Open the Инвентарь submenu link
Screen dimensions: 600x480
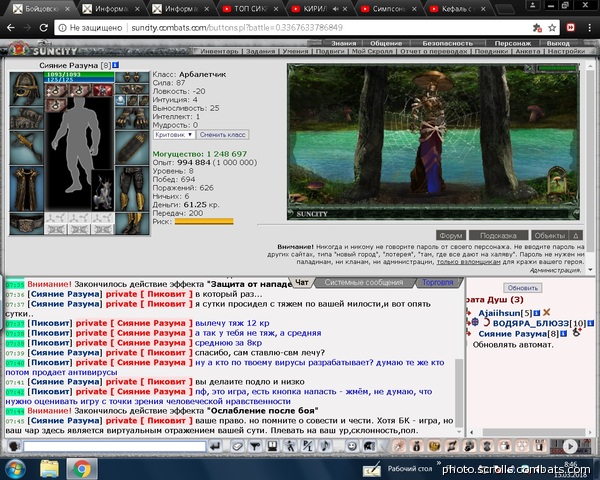(x=219, y=51)
